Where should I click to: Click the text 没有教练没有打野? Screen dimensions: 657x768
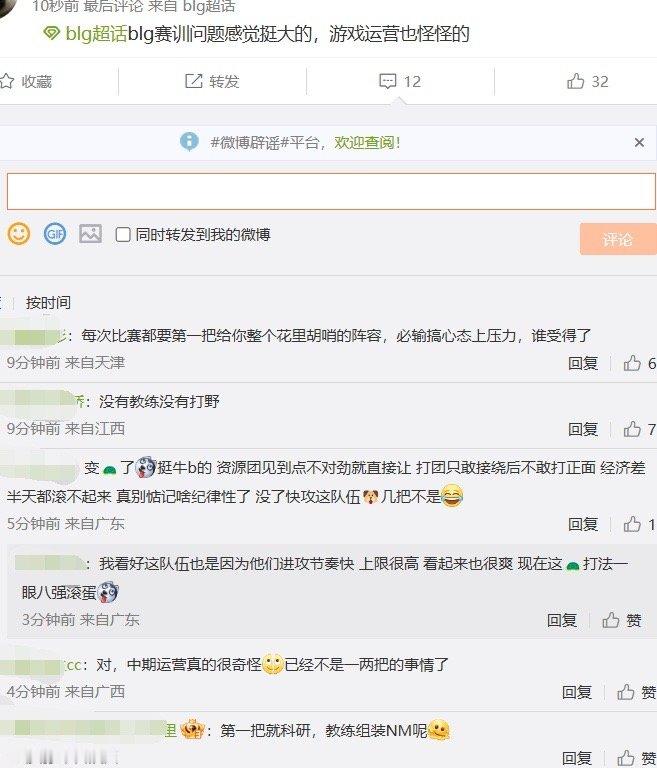tap(159, 402)
